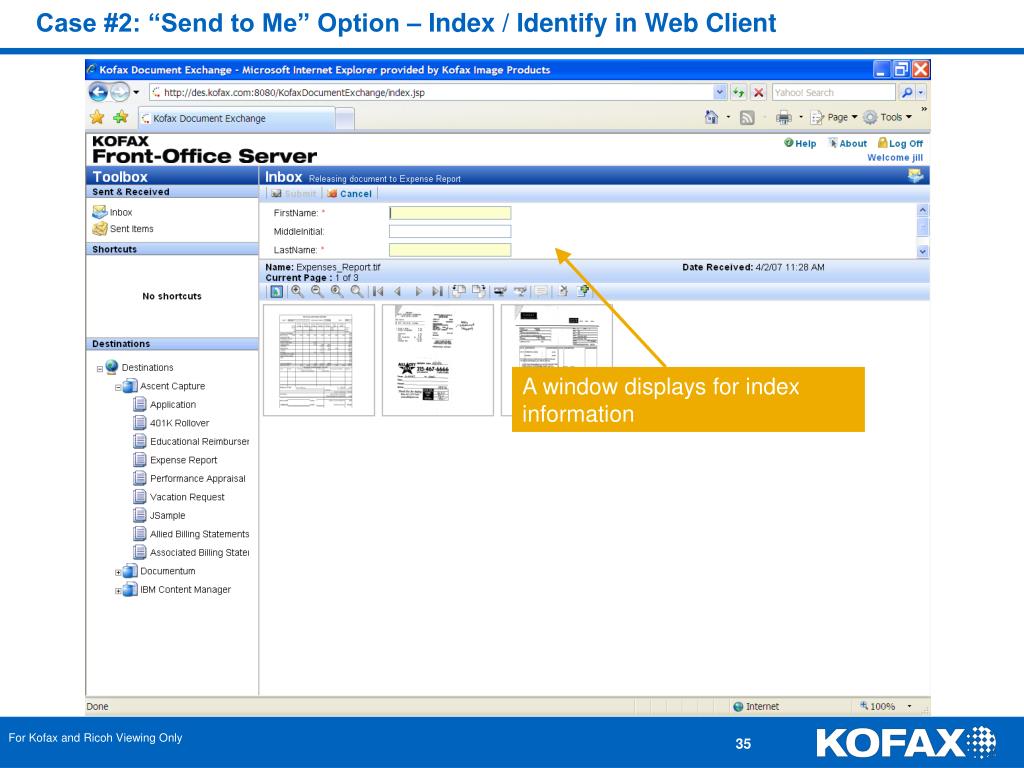
Task: Go to the previous page arrow
Action: 398,291
